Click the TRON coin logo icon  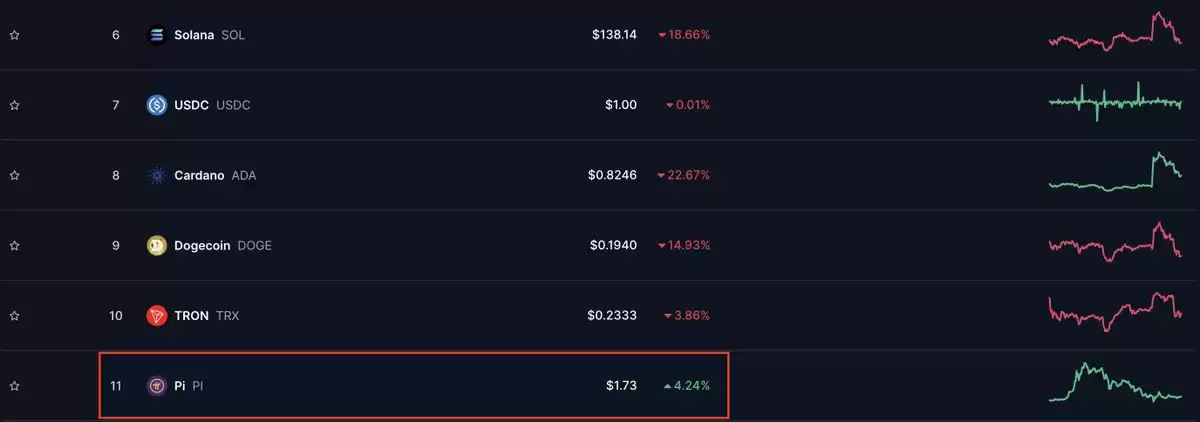click(x=156, y=315)
